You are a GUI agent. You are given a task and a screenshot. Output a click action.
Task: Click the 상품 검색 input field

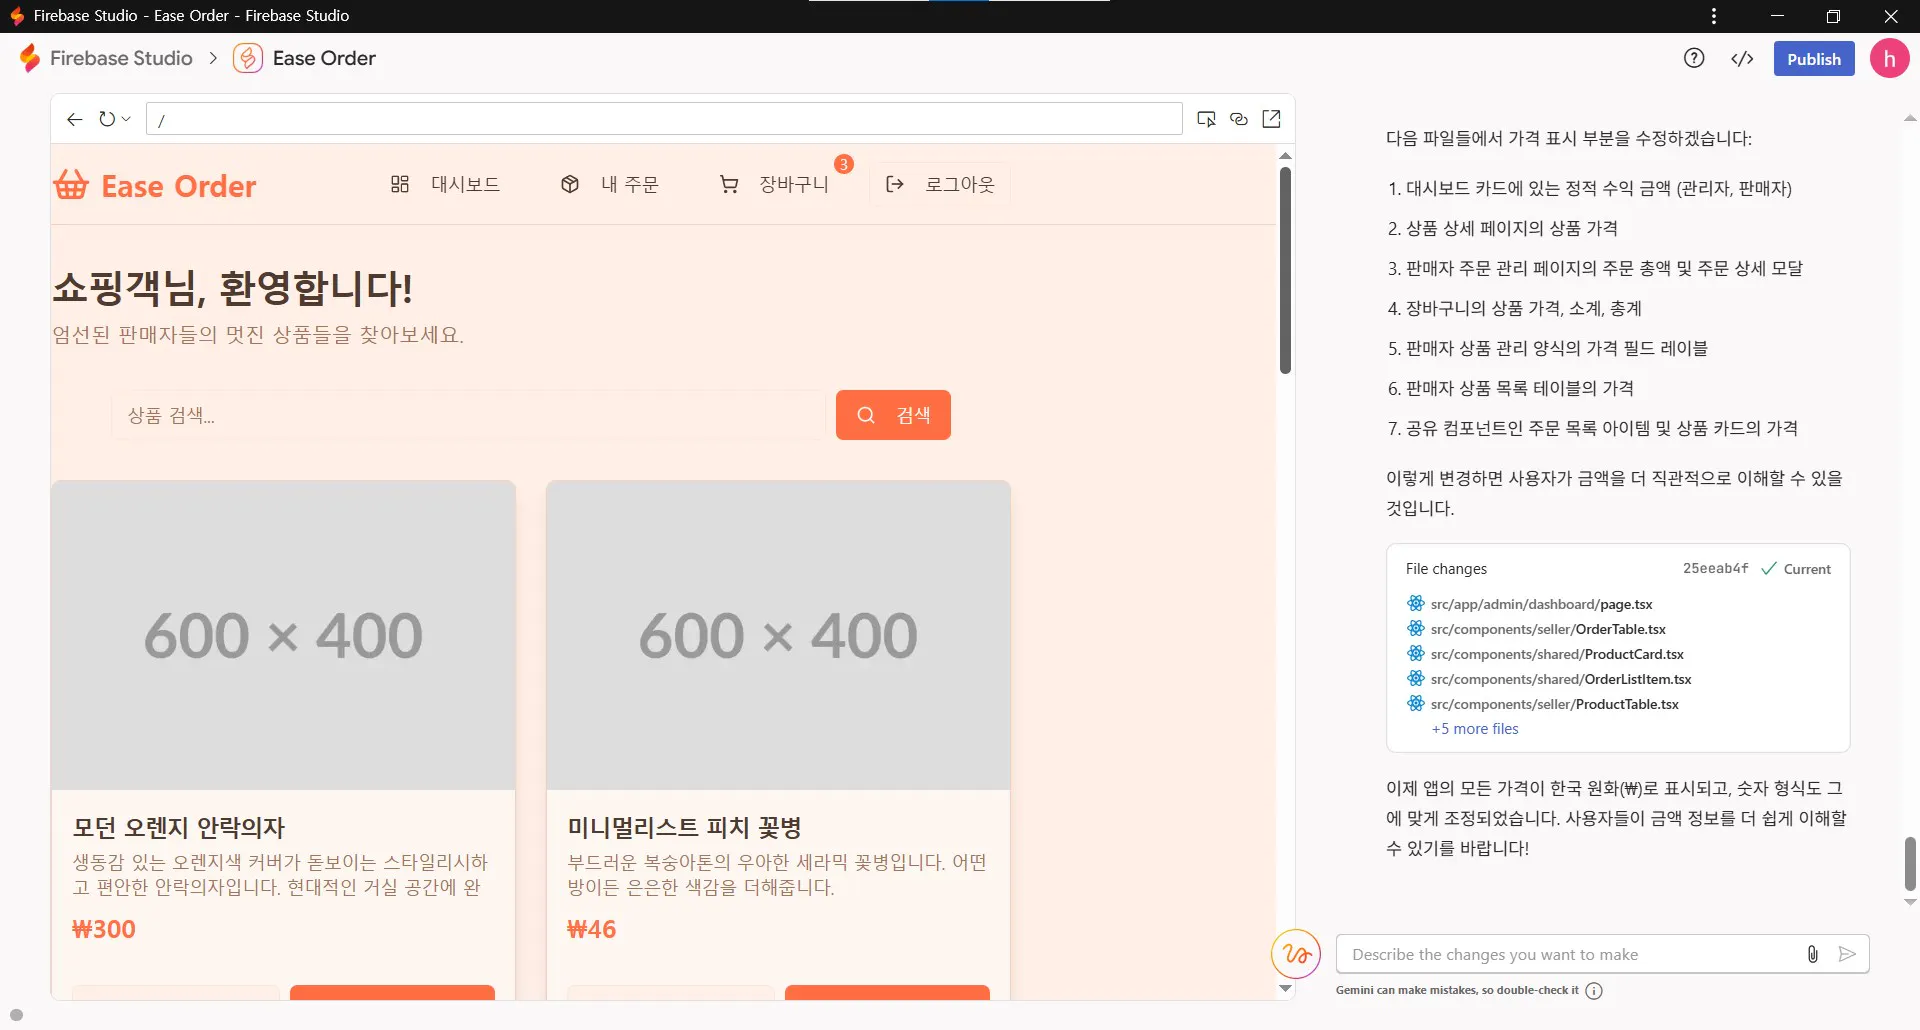pyautogui.click(x=468, y=415)
